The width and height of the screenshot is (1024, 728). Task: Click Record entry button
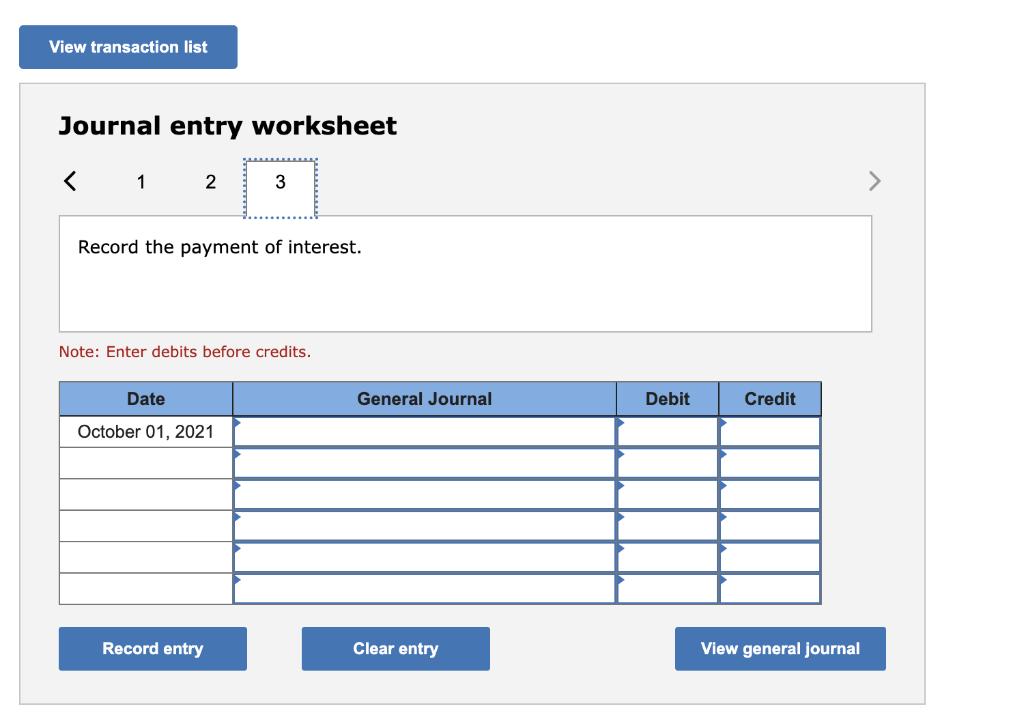coord(153,648)
